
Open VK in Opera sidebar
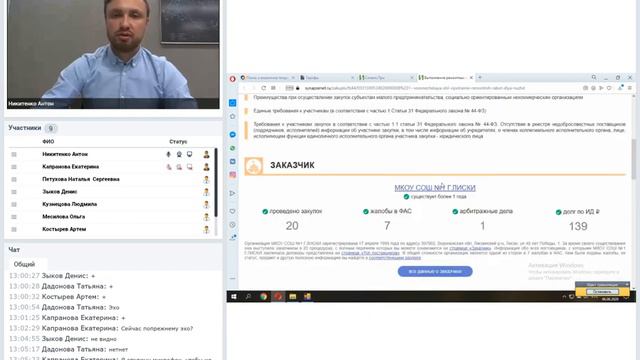pos(233,162)
